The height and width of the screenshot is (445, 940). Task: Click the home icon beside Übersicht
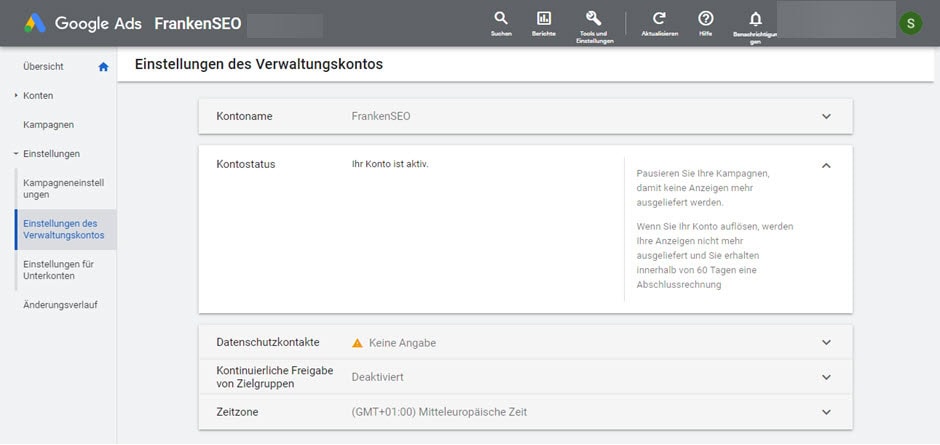(103, 67)
